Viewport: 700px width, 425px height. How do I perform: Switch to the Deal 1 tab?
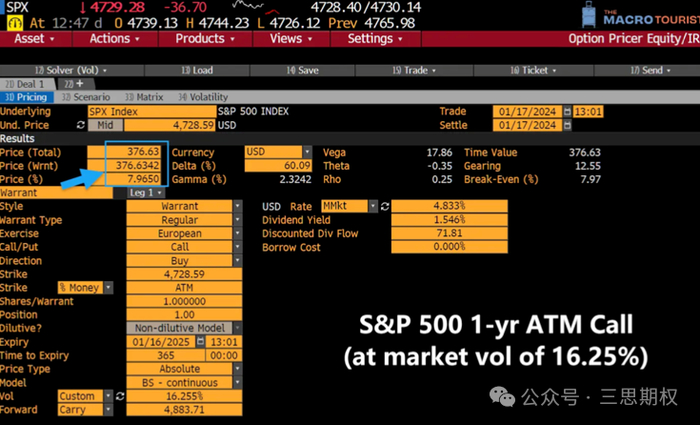point(27,84)
